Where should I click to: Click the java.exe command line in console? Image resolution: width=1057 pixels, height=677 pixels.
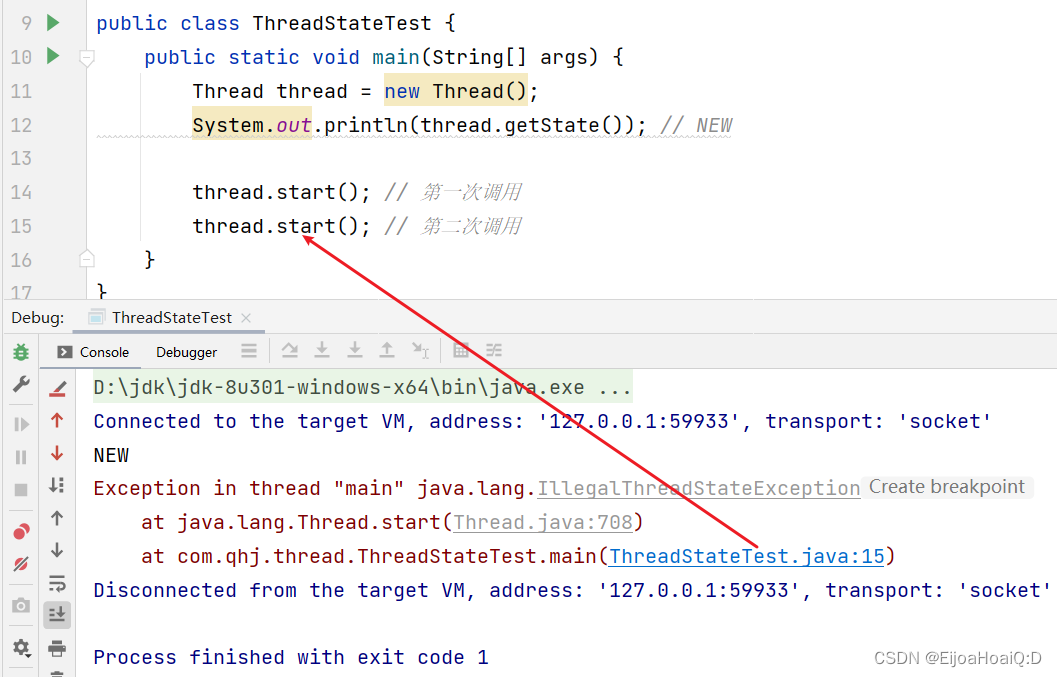(363, 388)
